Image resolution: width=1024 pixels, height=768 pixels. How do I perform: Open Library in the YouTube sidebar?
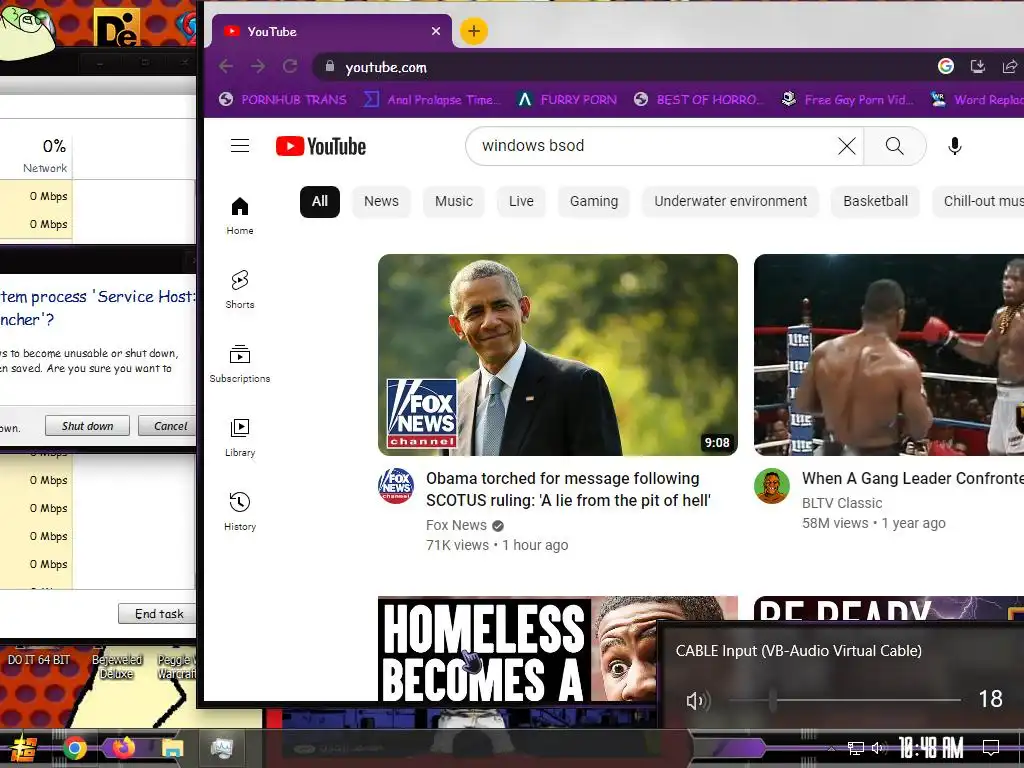[240, 438]
